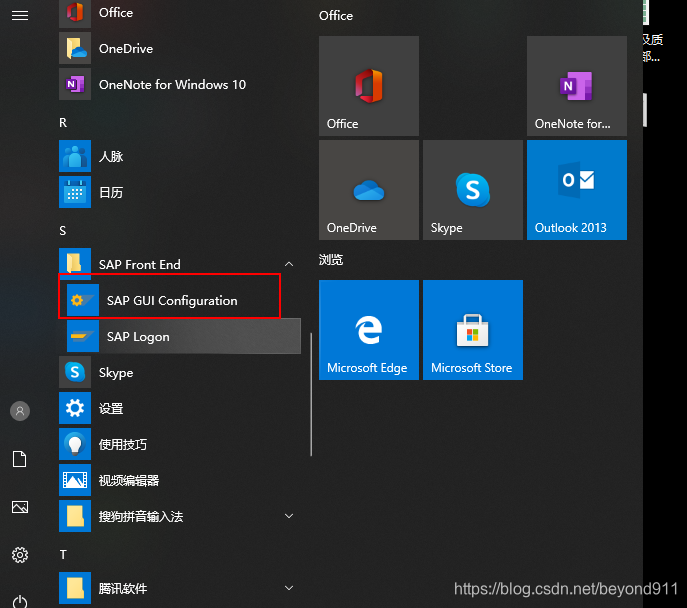This screenshot has height=608, width=687.
Task: Launch SAP GUI Configuration icon
Action: tap(83, 300)
